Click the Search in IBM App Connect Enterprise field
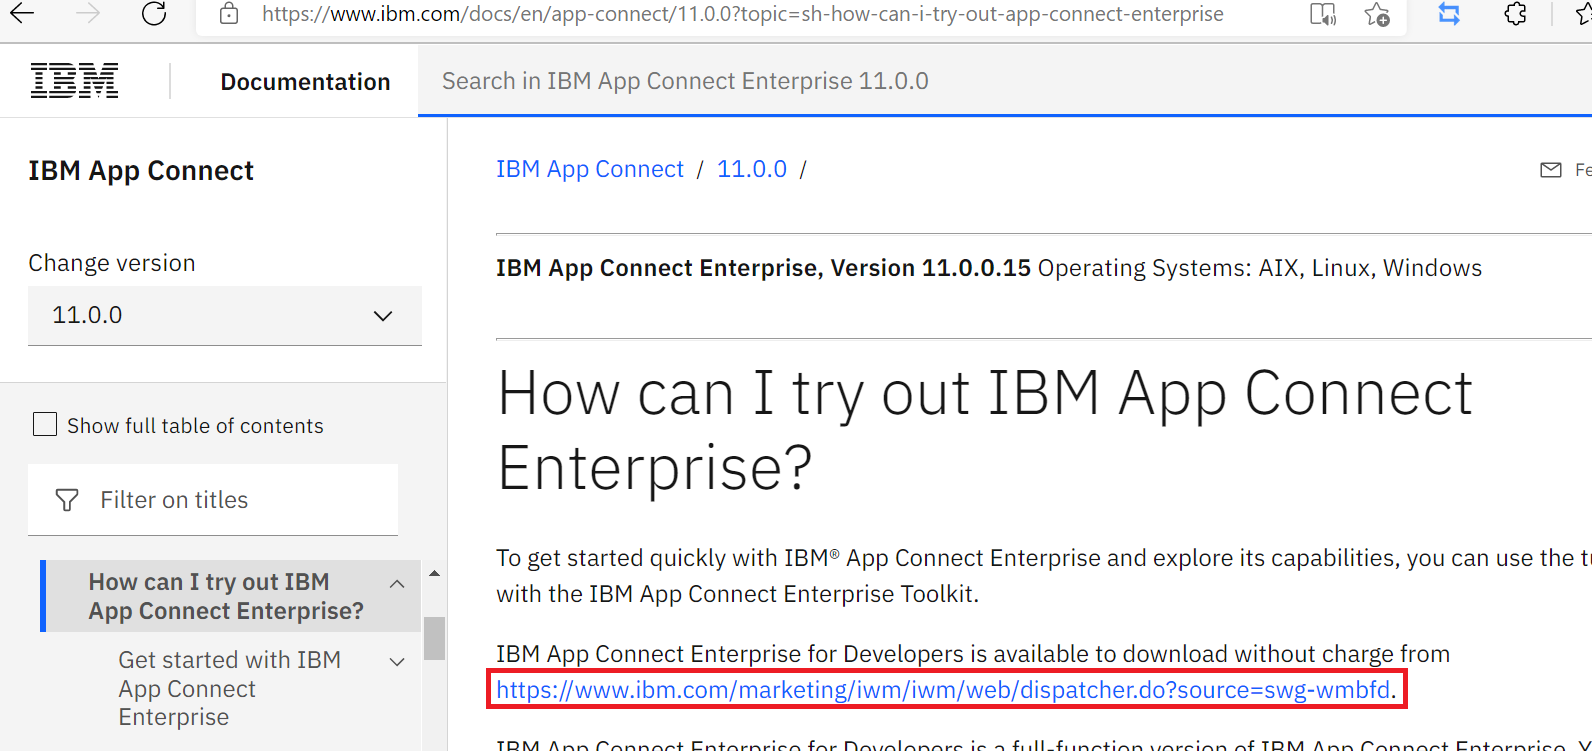1592x751 pixels. click(1005, 81)
